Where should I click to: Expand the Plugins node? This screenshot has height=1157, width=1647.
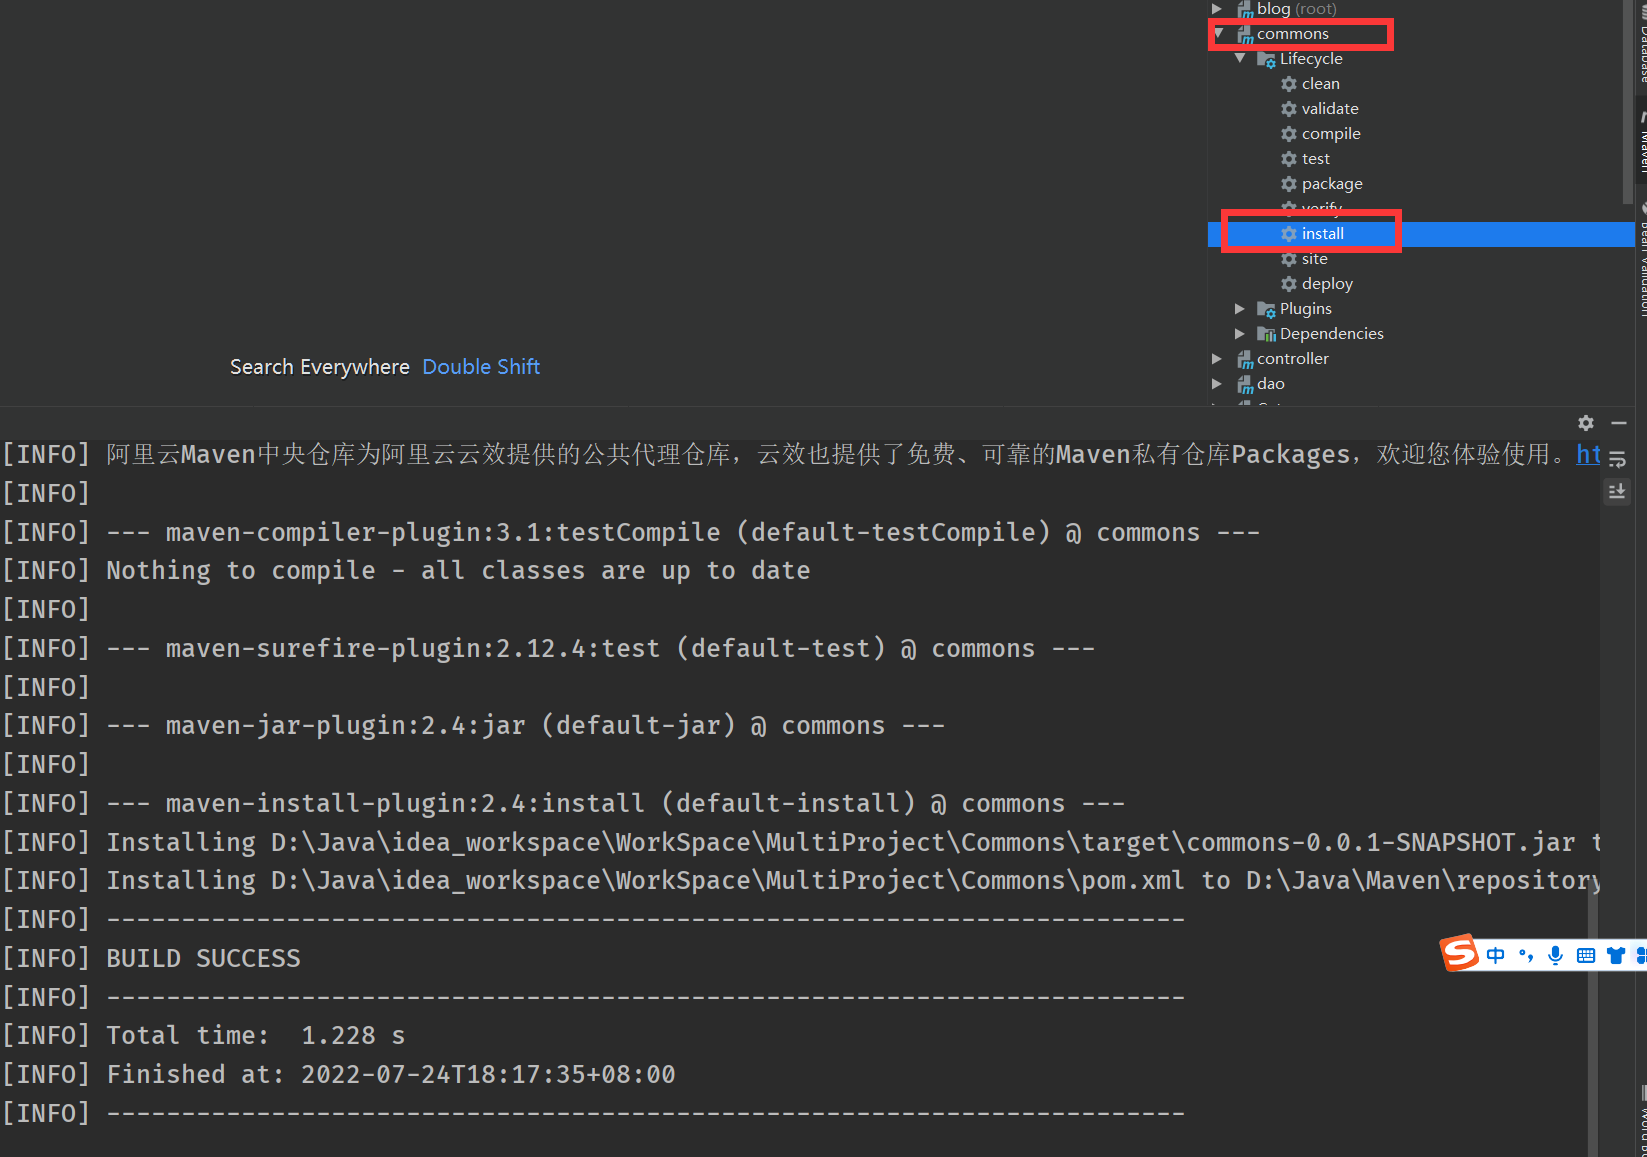(1240, 309)
